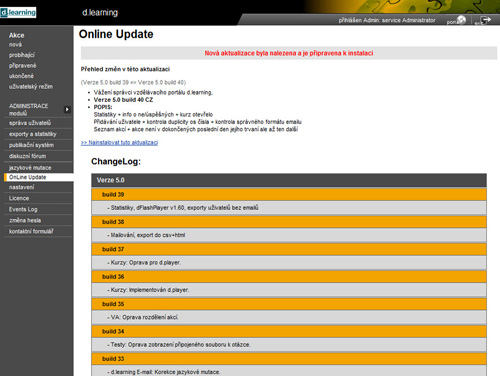
Task: Open the portal globe icon
Action: (x=461, y=20)
